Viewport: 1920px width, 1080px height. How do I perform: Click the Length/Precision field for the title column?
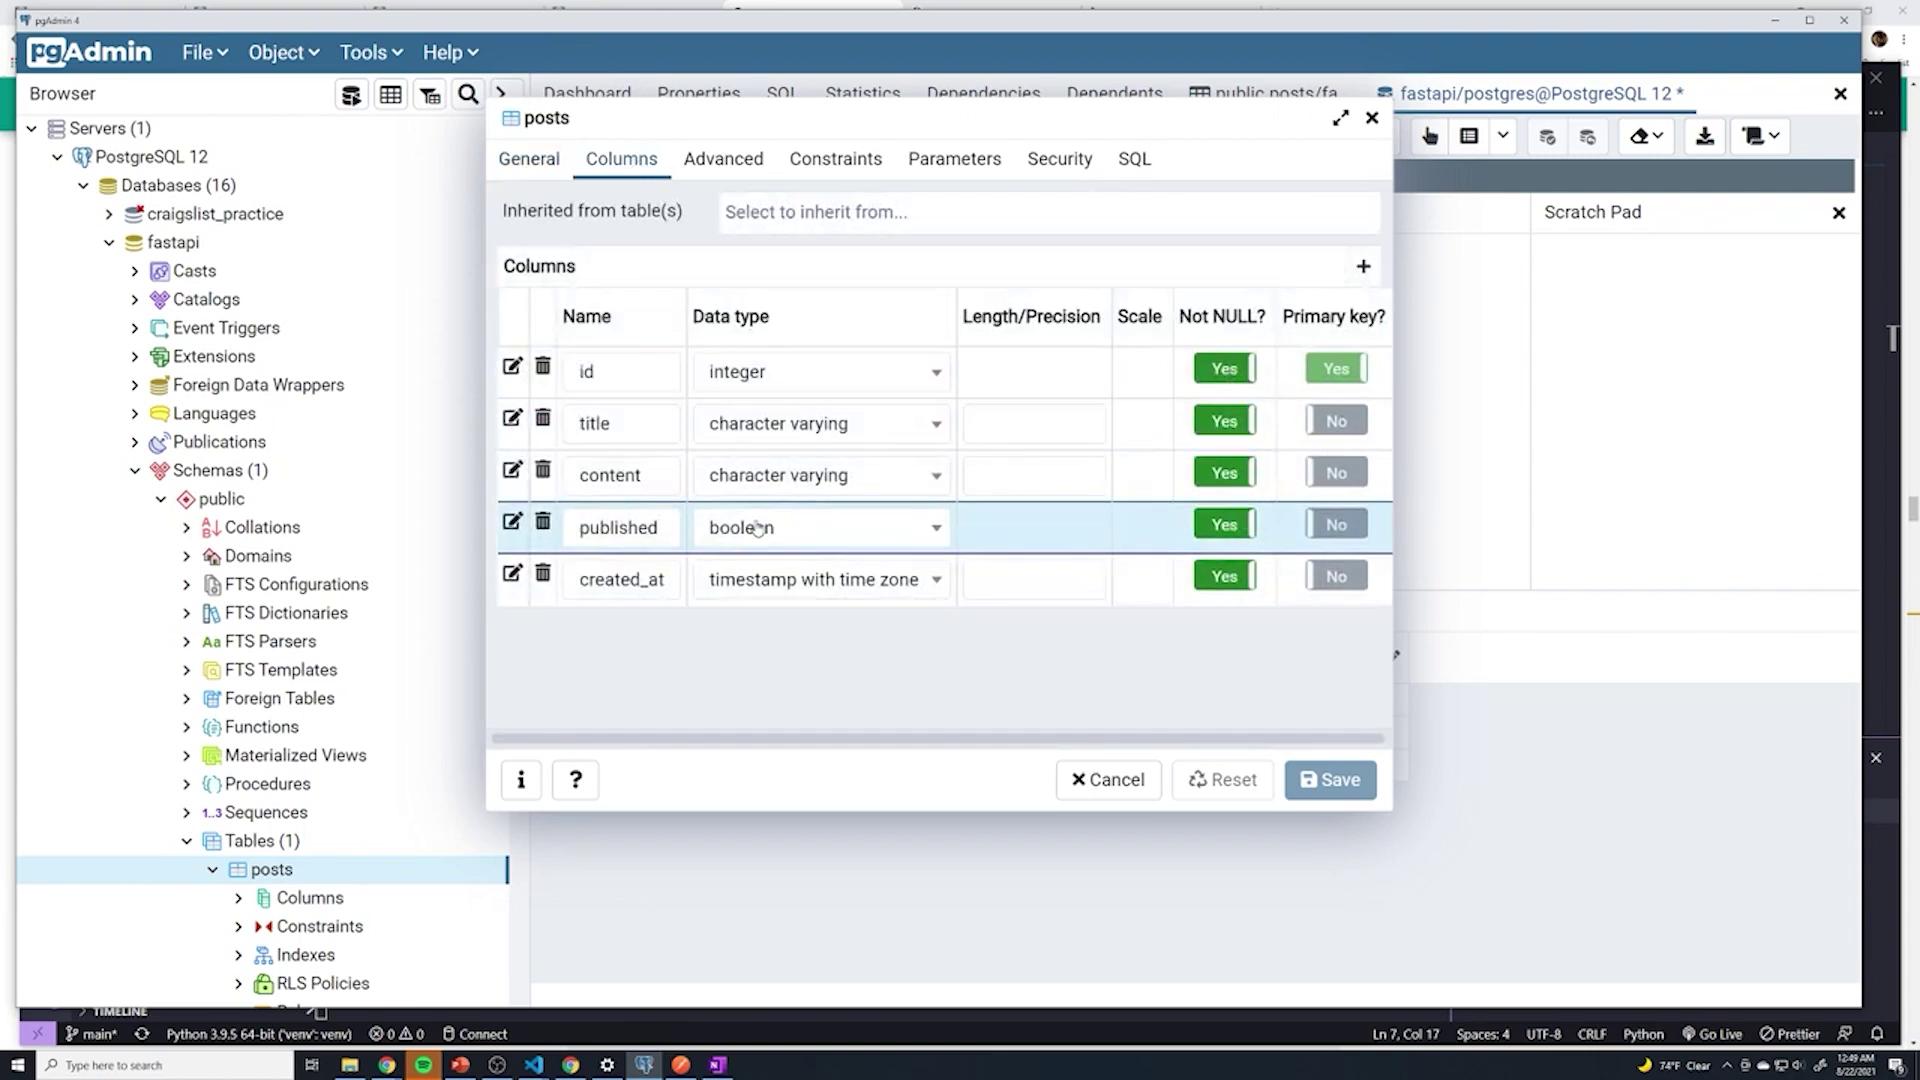pyautogui.click(x=1033, y=423)
